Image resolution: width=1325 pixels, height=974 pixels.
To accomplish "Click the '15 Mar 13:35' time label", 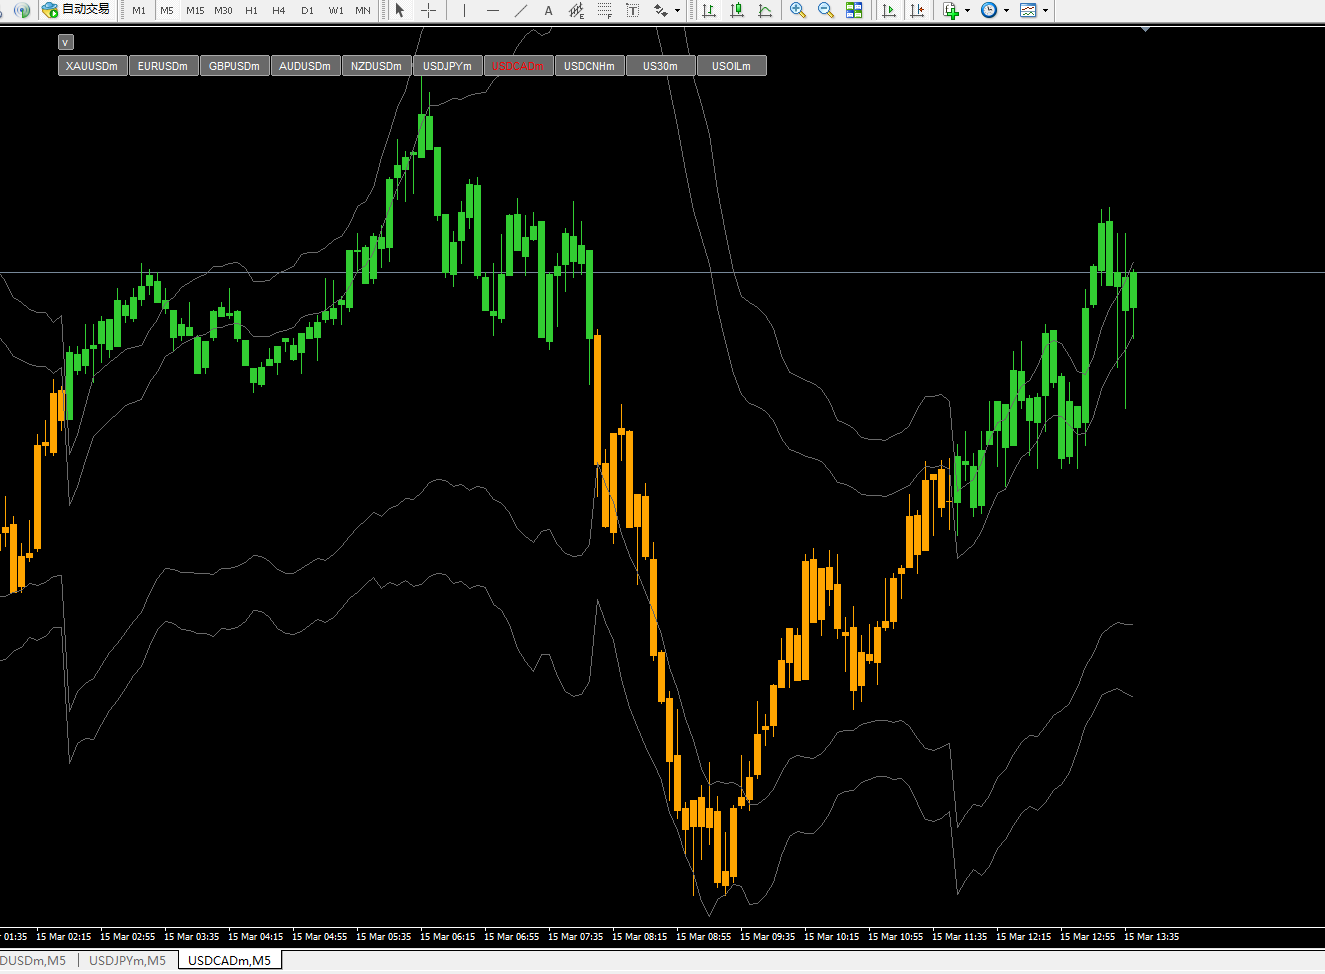I will coord(1152,937).
